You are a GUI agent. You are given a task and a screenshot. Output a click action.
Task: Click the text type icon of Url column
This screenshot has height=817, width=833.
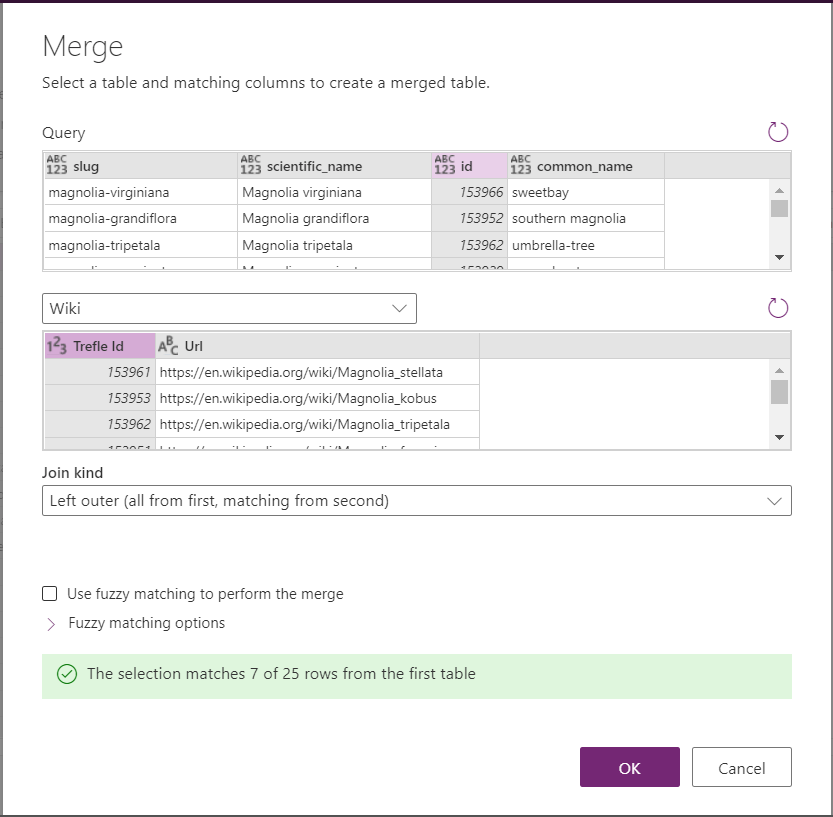coord(169,346)
